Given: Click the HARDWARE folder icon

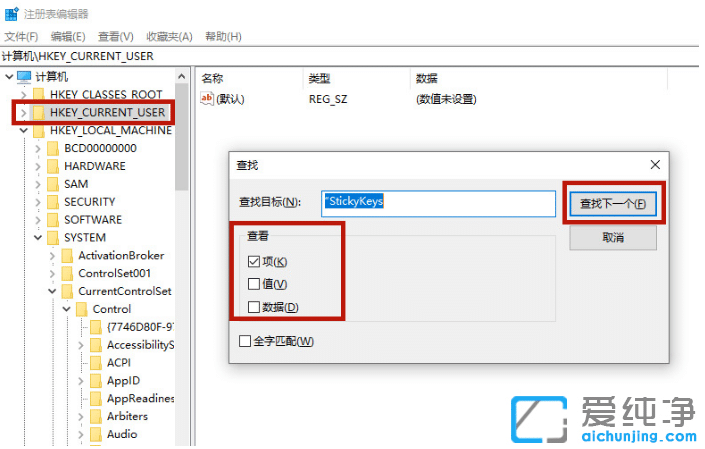Looking at the screenshot, I should [x=53, y=166].
